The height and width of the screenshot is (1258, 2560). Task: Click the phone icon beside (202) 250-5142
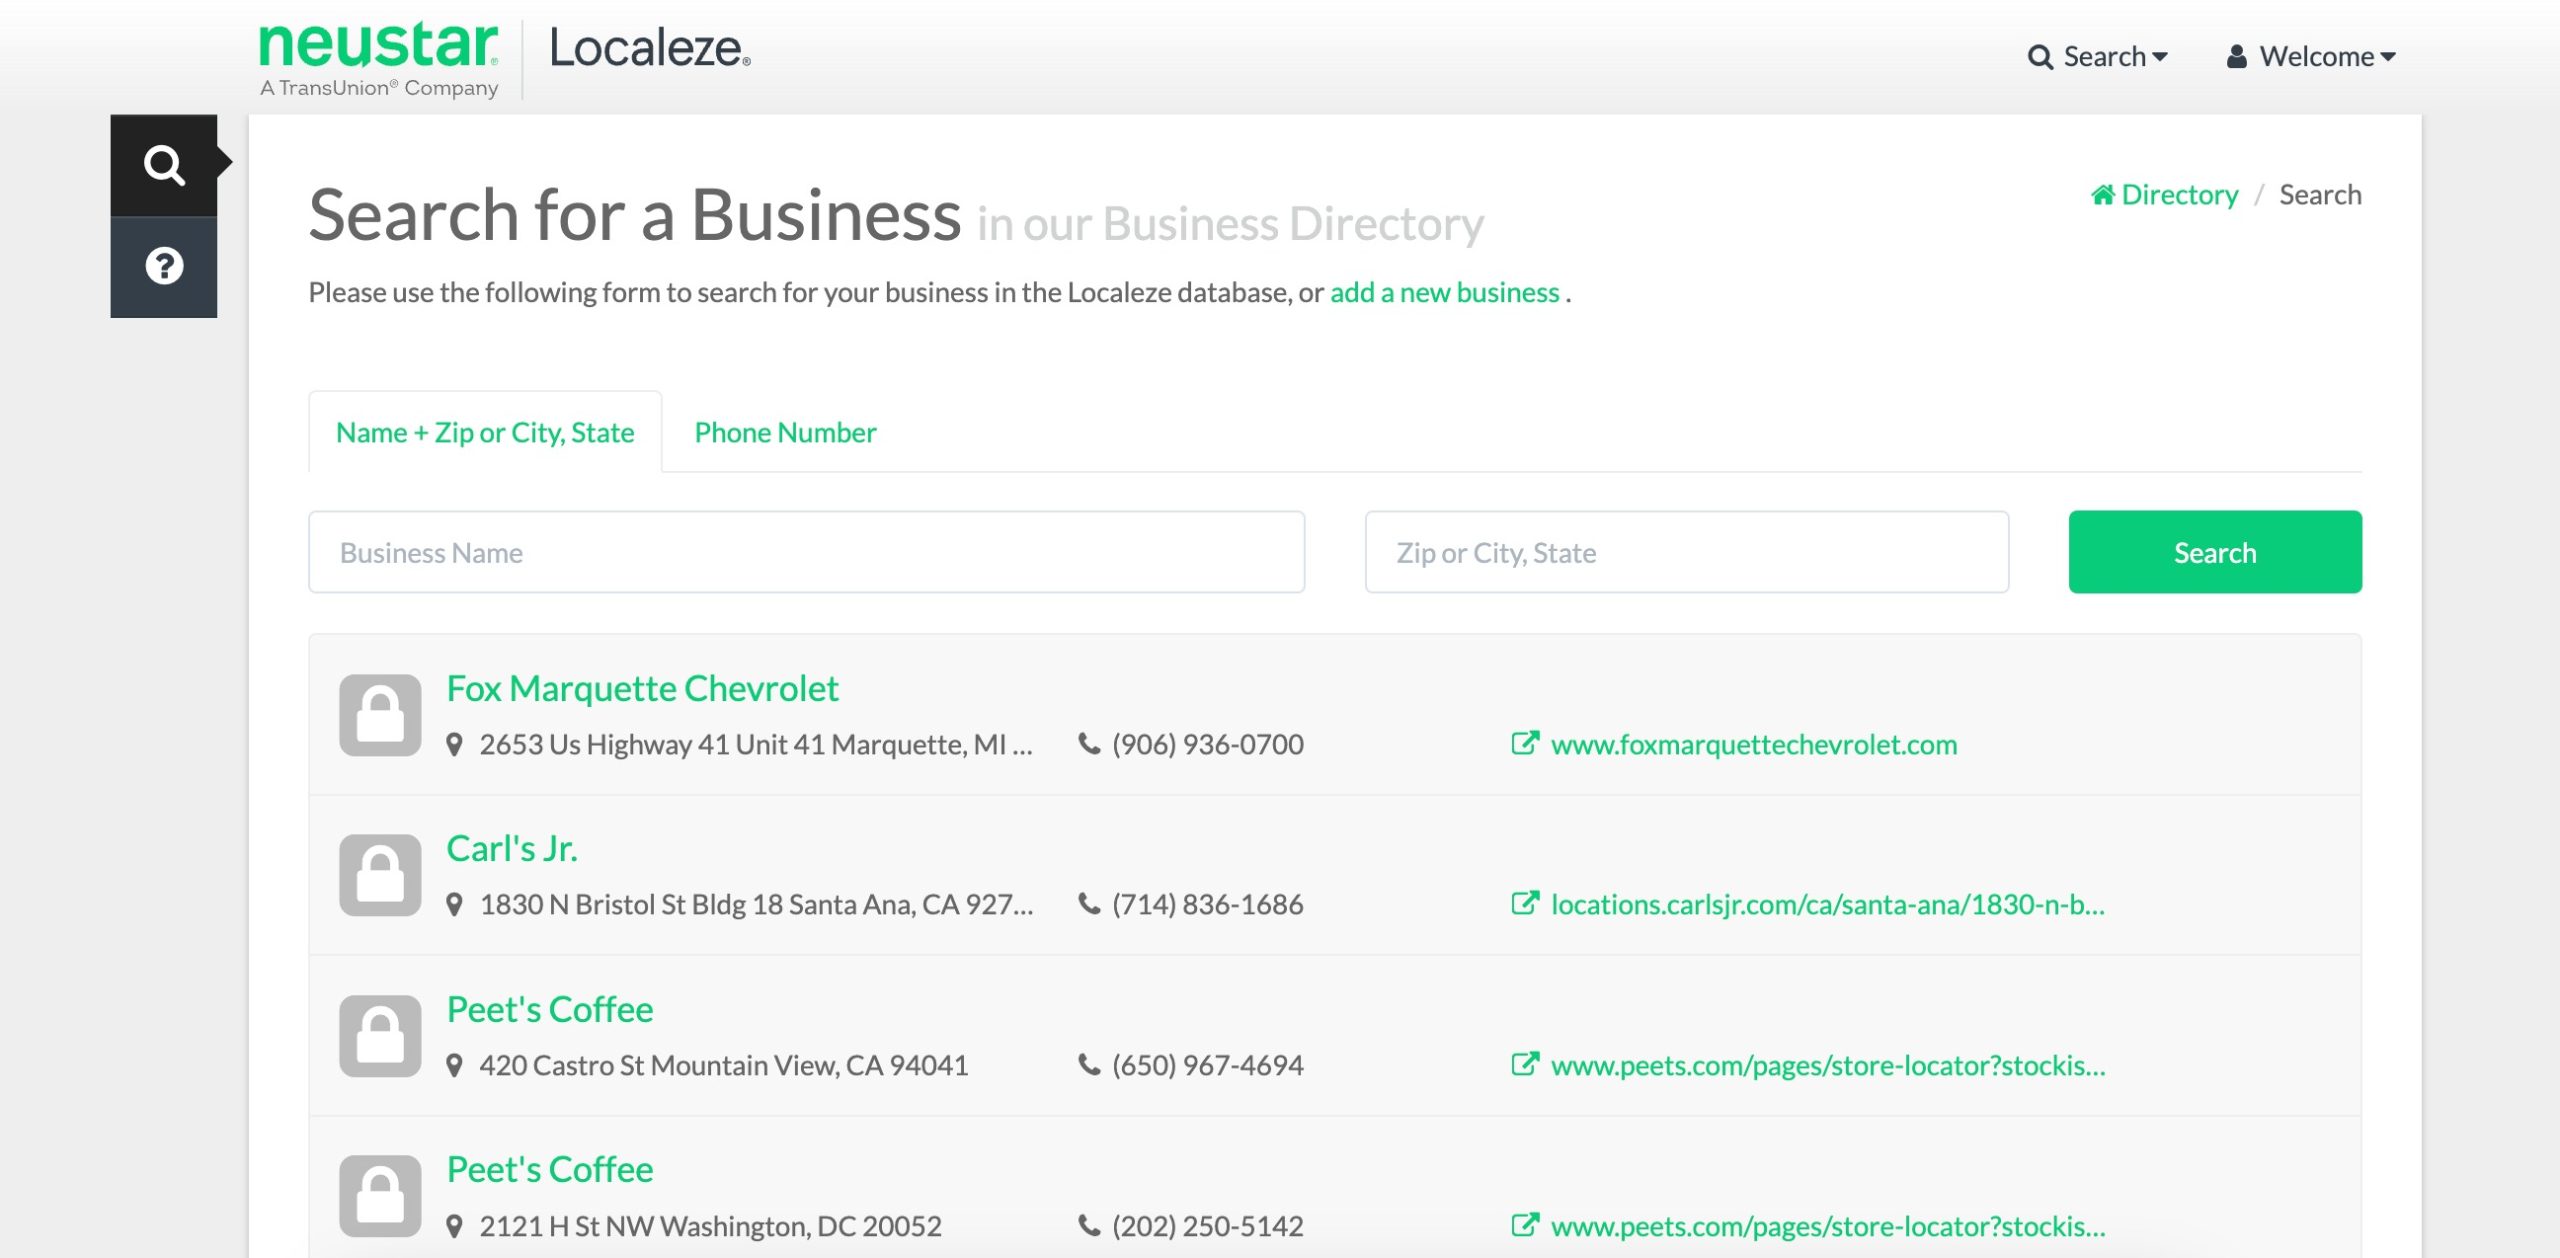point(1089,1225)
